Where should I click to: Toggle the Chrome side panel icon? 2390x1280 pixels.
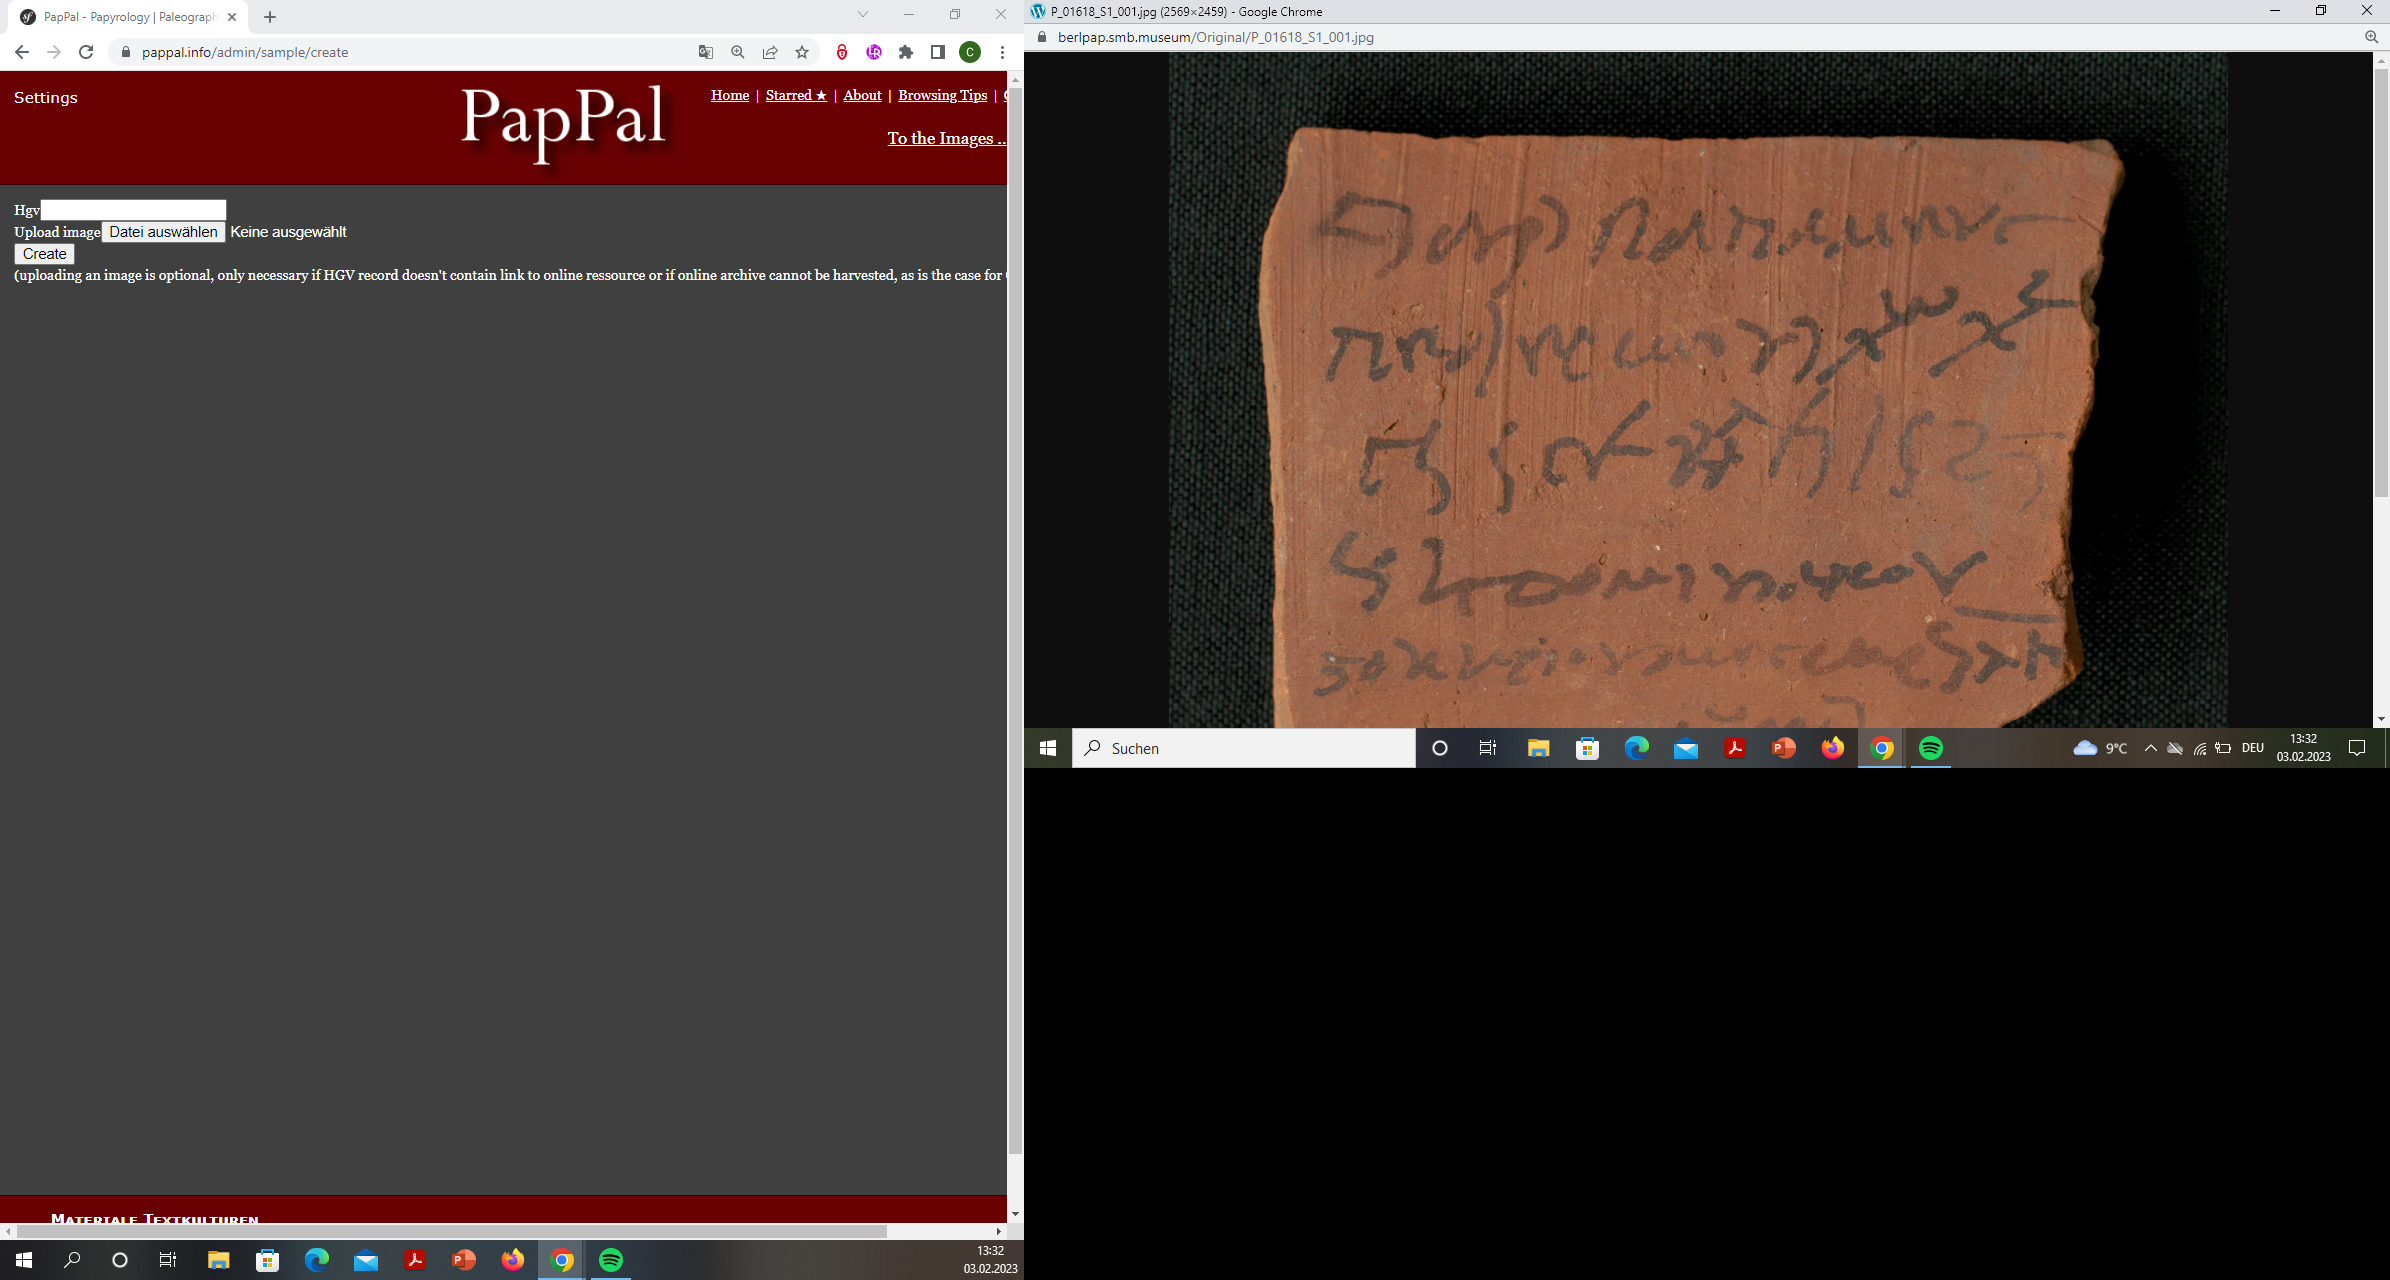point(938,52)
